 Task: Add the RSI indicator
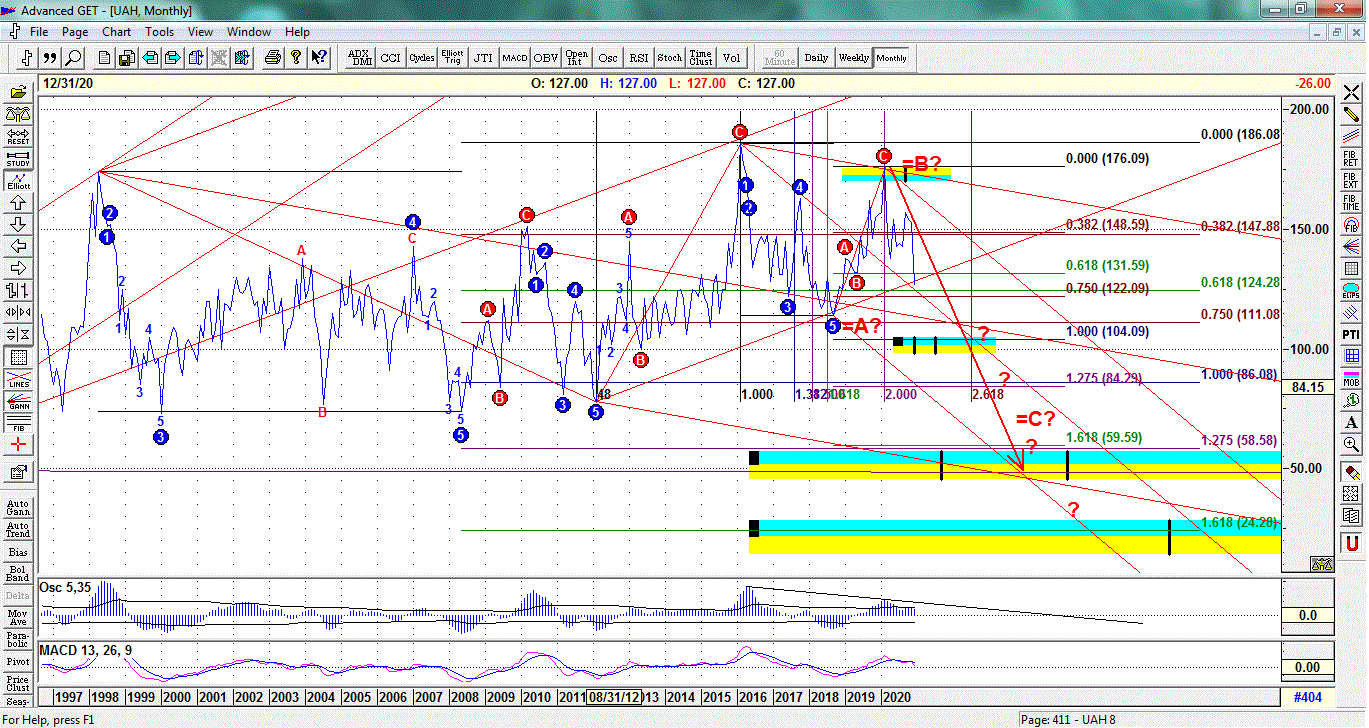click(638, 57)
